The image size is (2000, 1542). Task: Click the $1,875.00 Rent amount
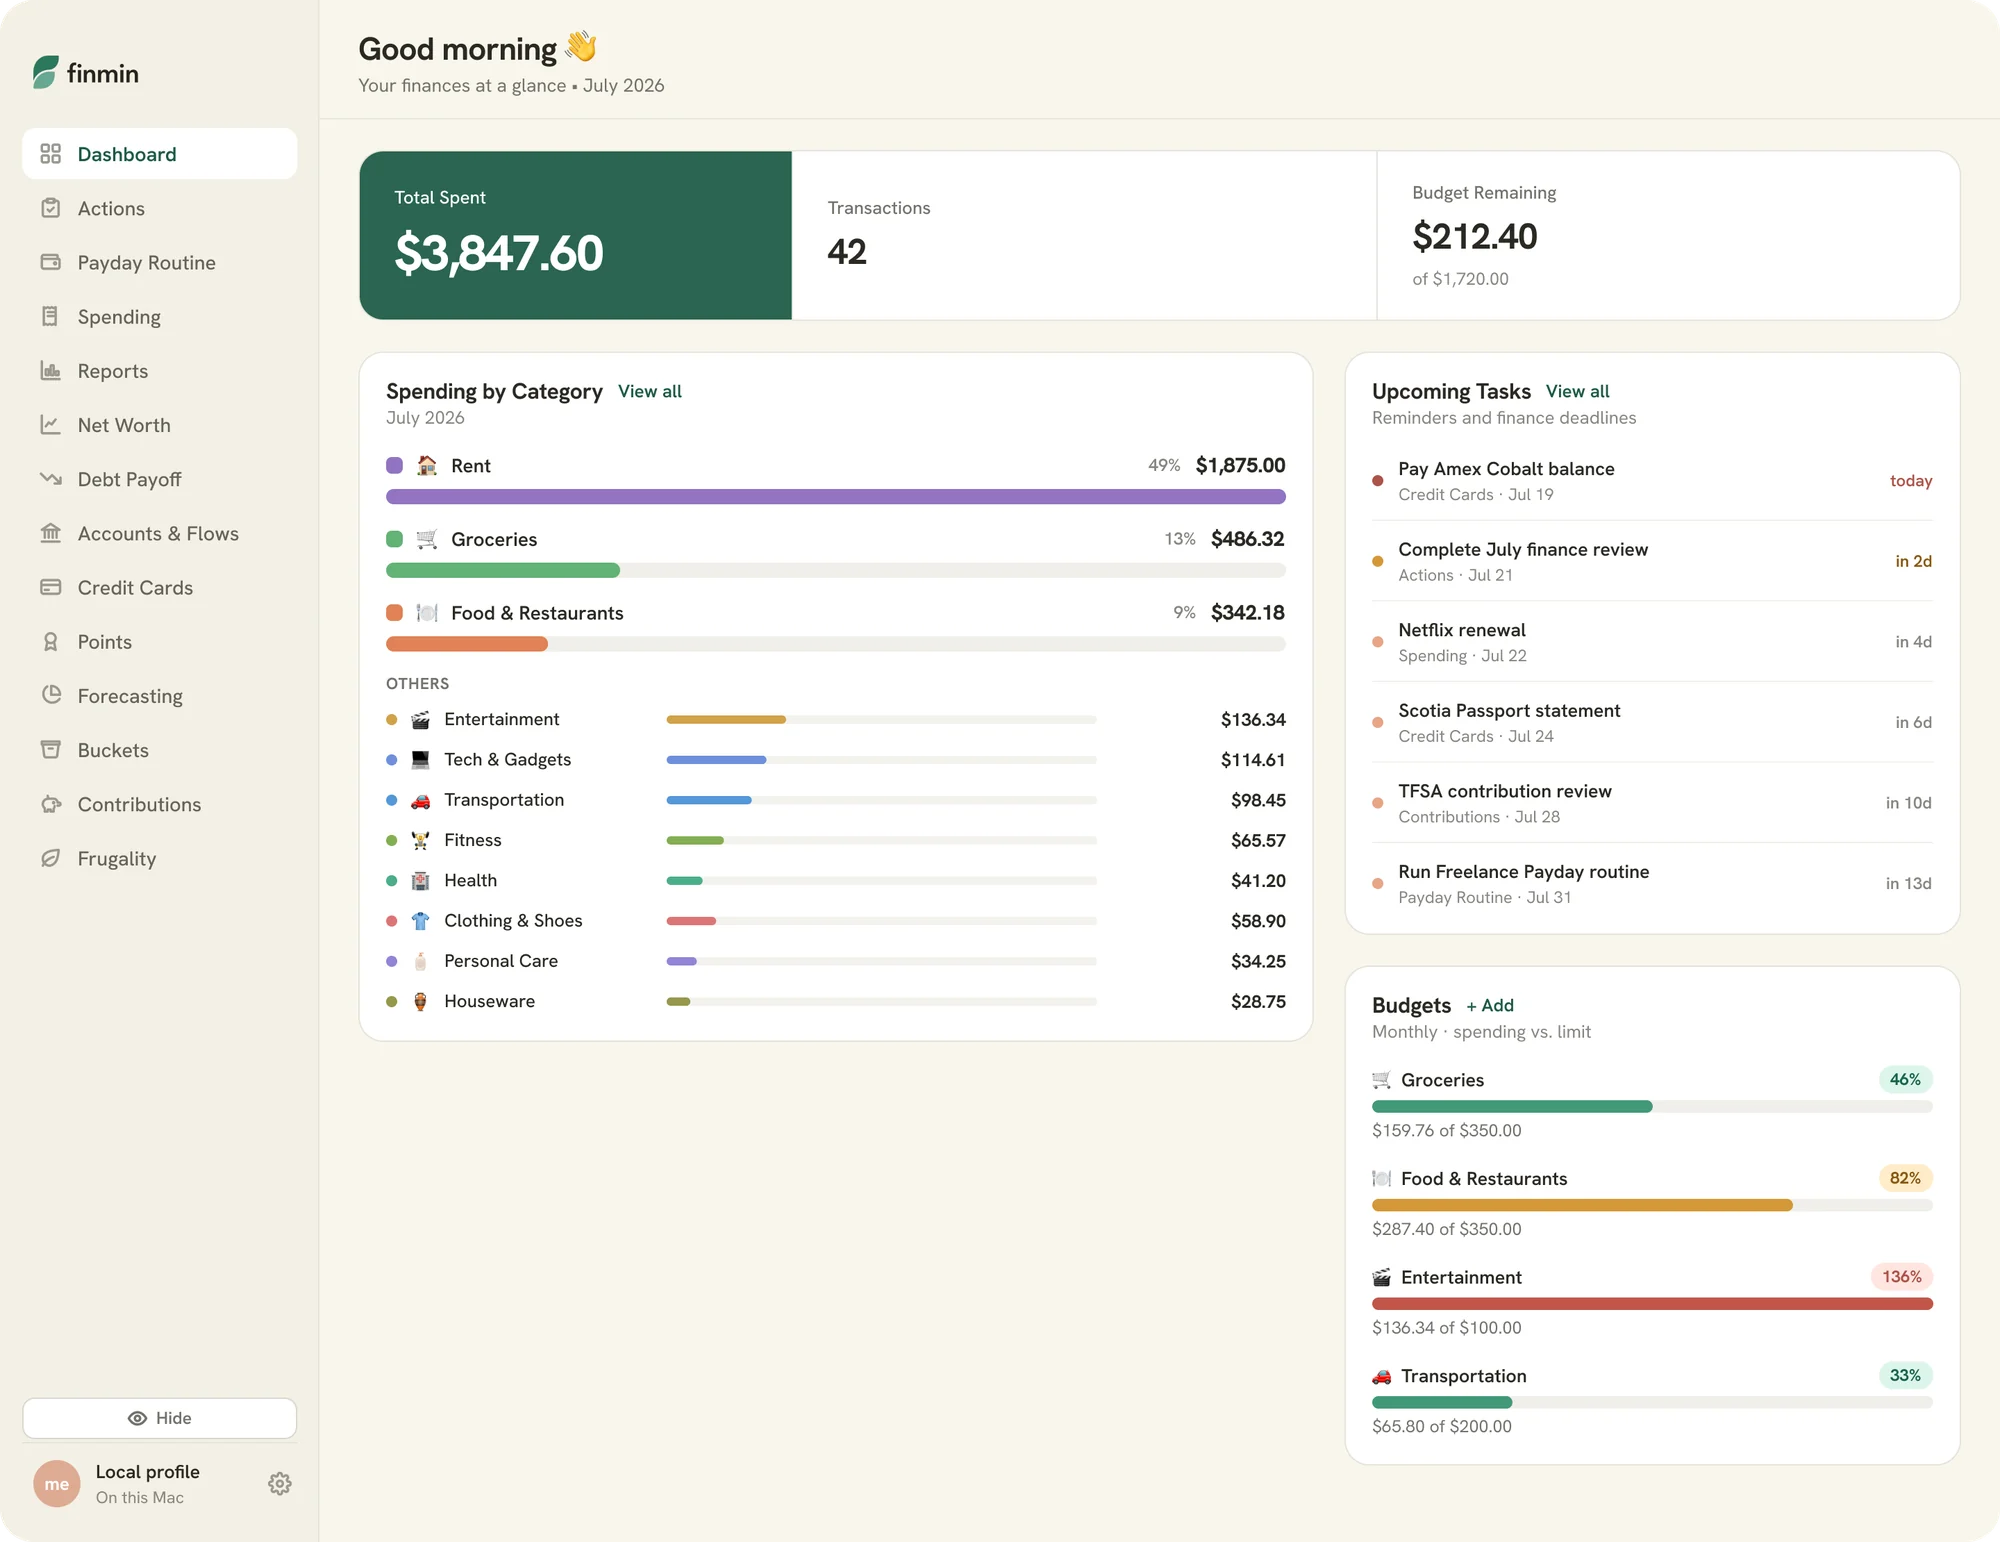(x=1240, y=465)
